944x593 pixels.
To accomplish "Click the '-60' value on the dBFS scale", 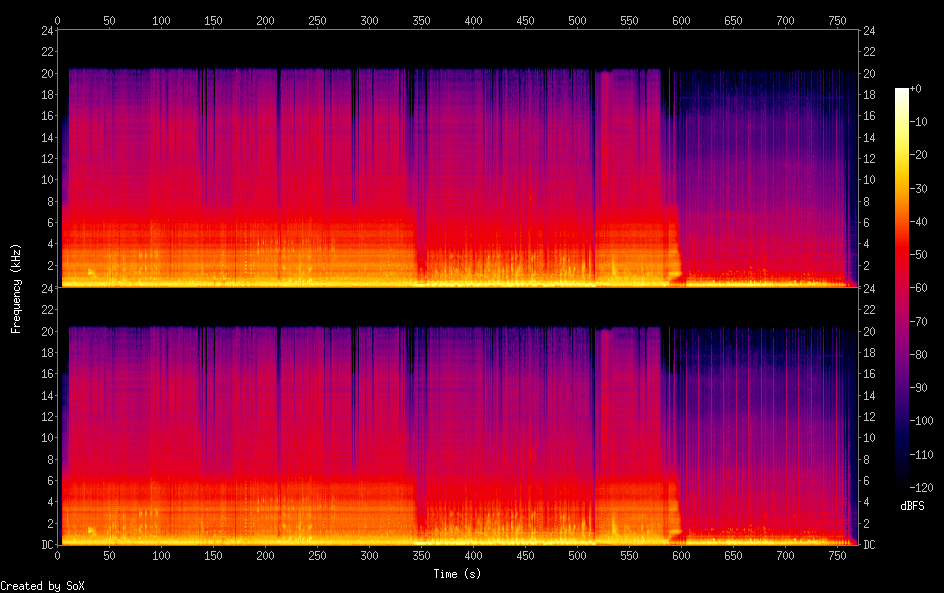I will pos(918,288).
